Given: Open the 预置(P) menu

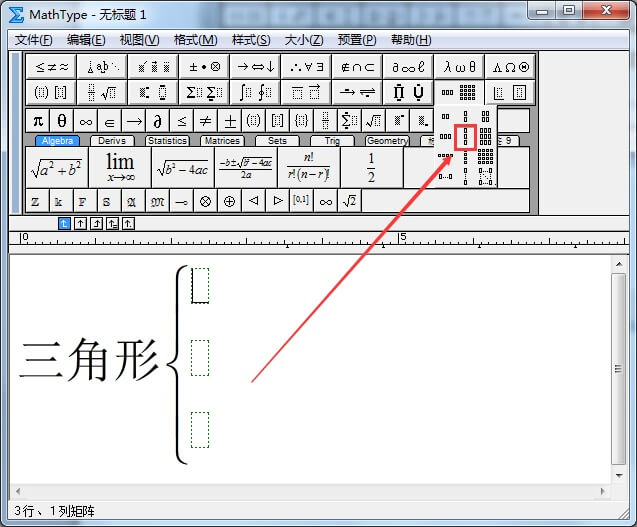Looking at the screenshot, I should [357, 40].
